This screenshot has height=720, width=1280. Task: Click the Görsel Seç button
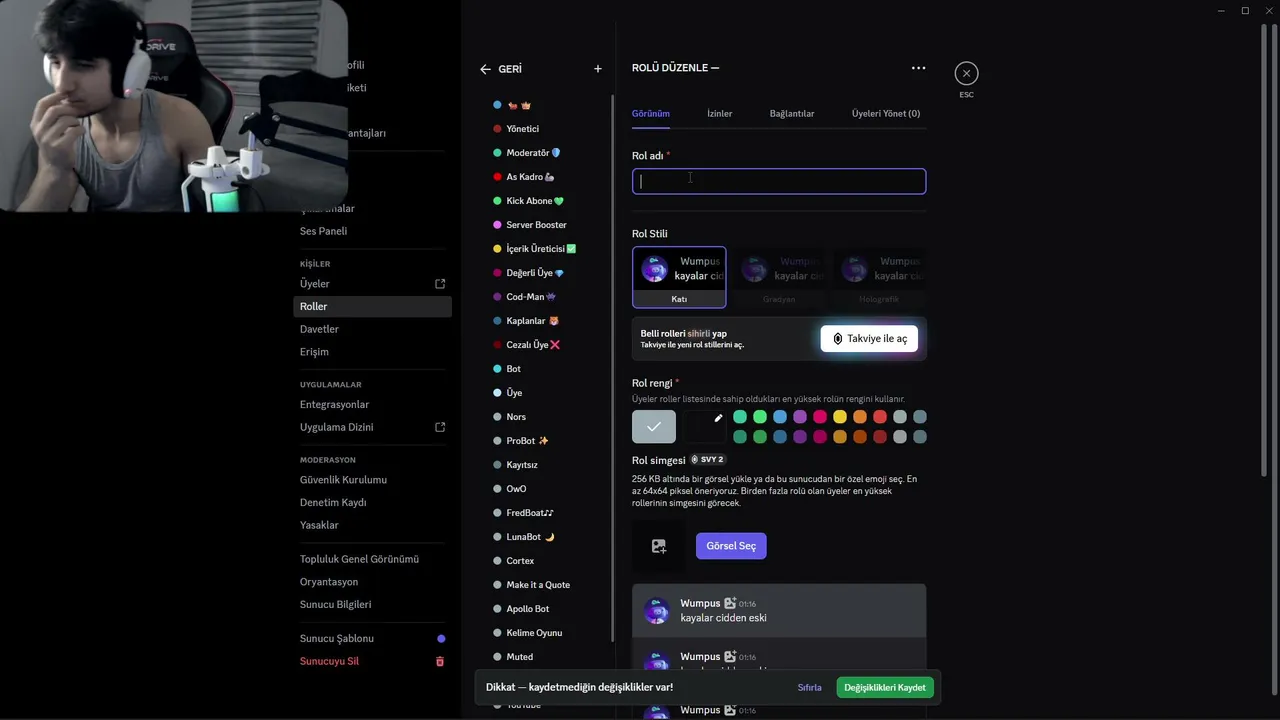[731, 546]
